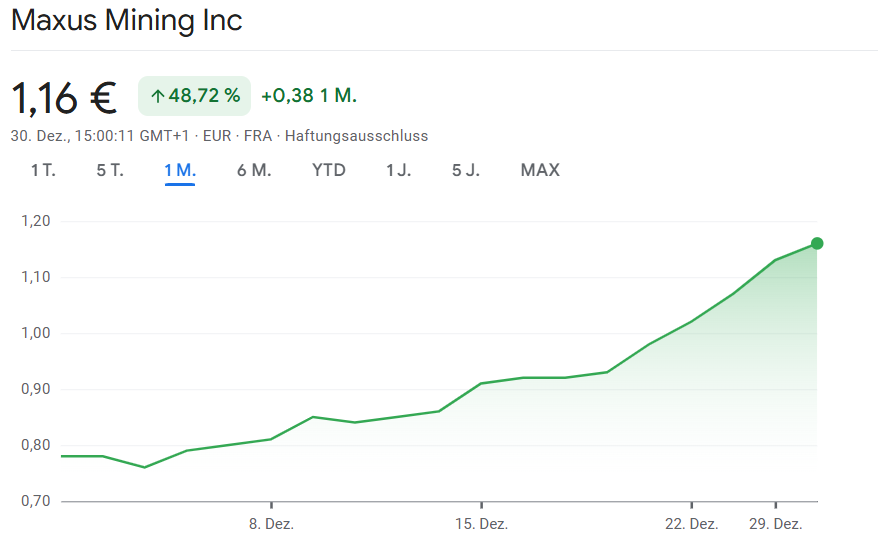
Task: Choose the 1 J. time range
Action: [x=398, y=170]
